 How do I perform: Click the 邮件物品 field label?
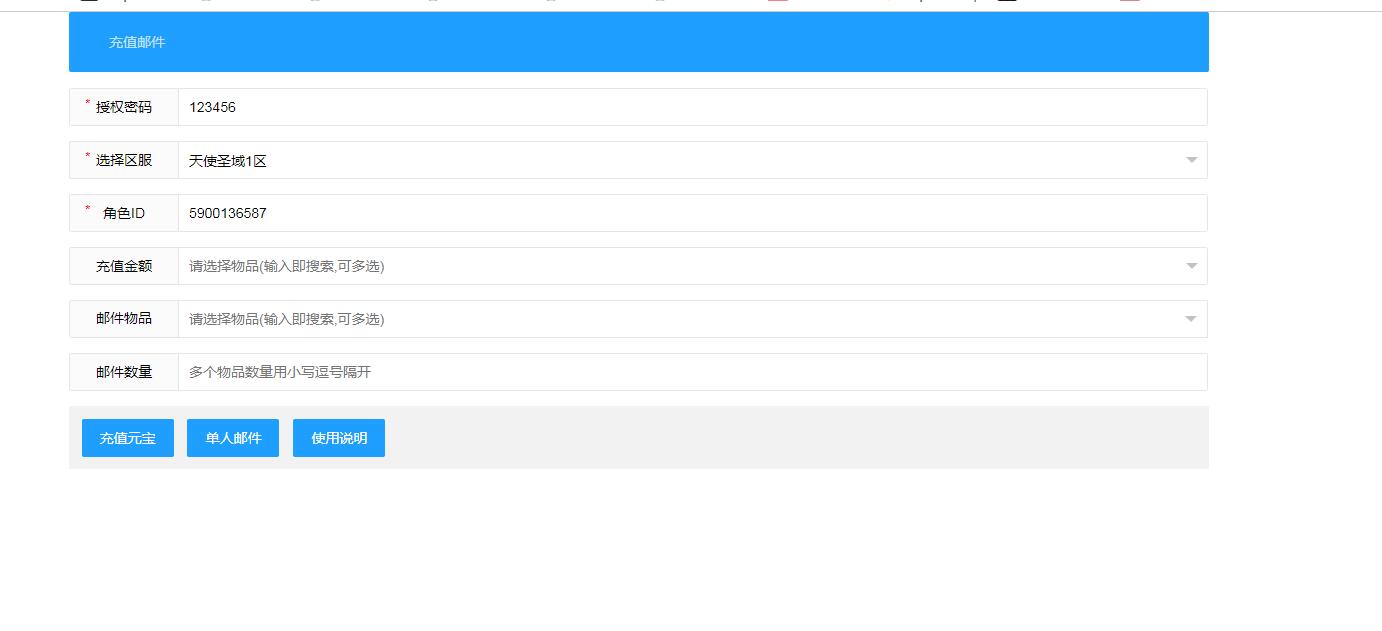tap(124, 319)
